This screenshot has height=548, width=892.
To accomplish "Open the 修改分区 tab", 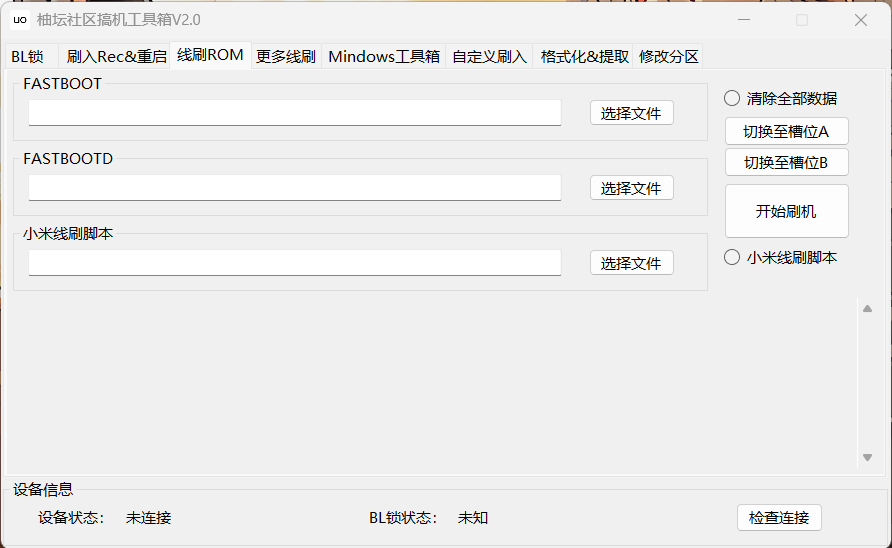I will [668, 56].
